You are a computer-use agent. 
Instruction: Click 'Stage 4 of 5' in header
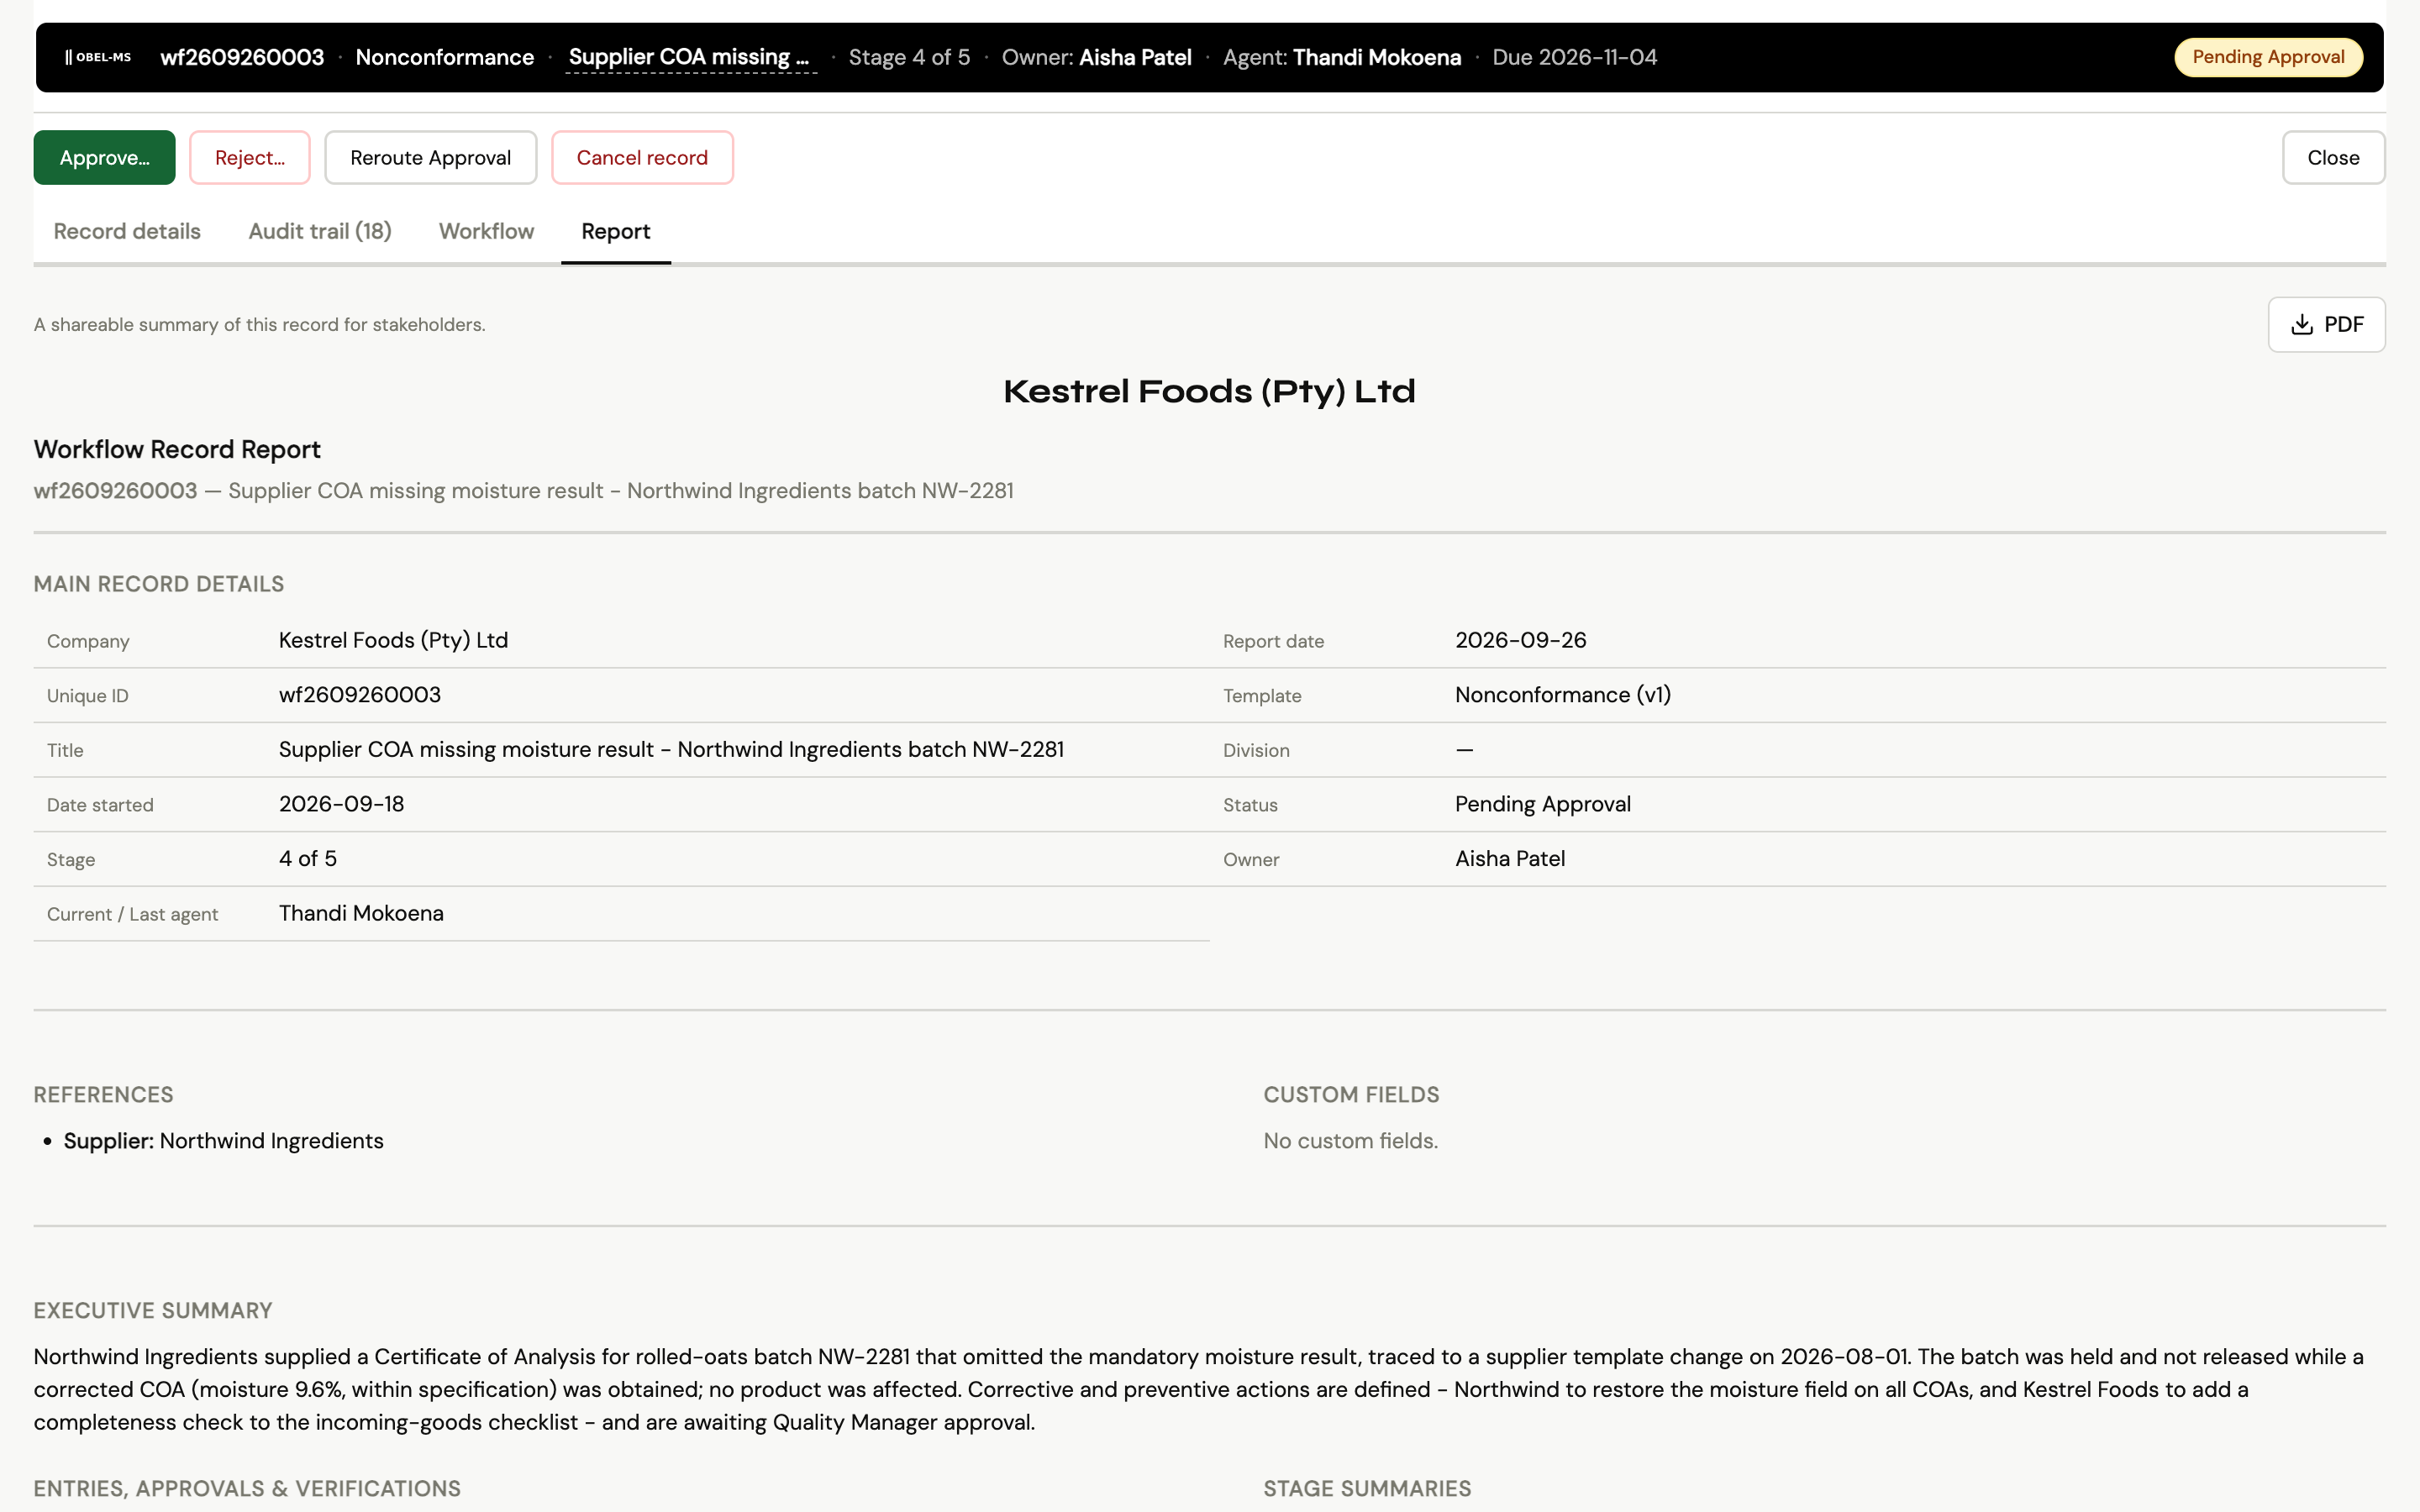(x=909, y=57)
